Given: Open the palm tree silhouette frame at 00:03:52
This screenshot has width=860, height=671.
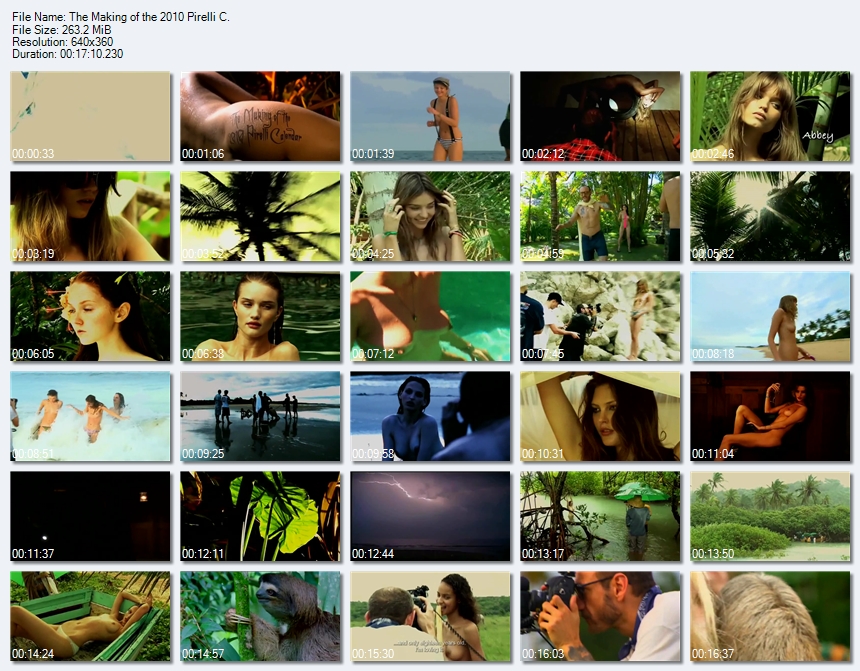Looking at the screenshot, I should pyautogui.click(x=260, y=216).
